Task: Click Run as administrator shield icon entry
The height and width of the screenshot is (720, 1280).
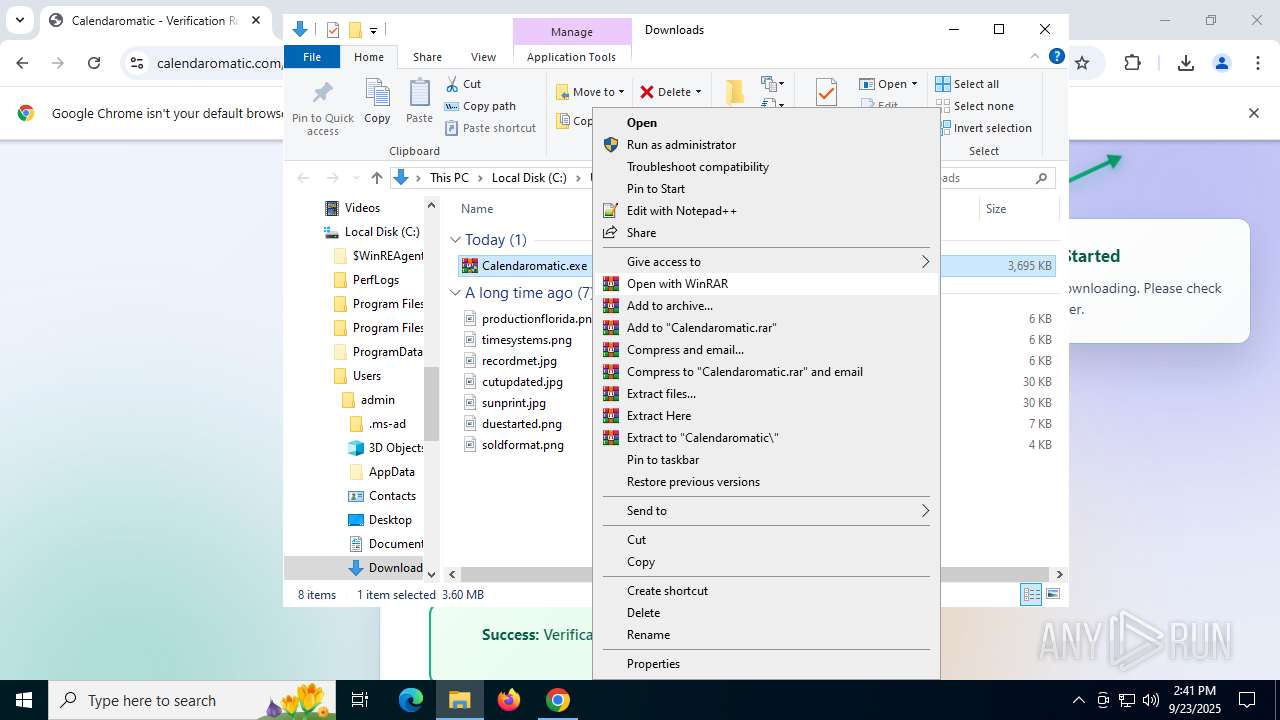Action: 766,145
